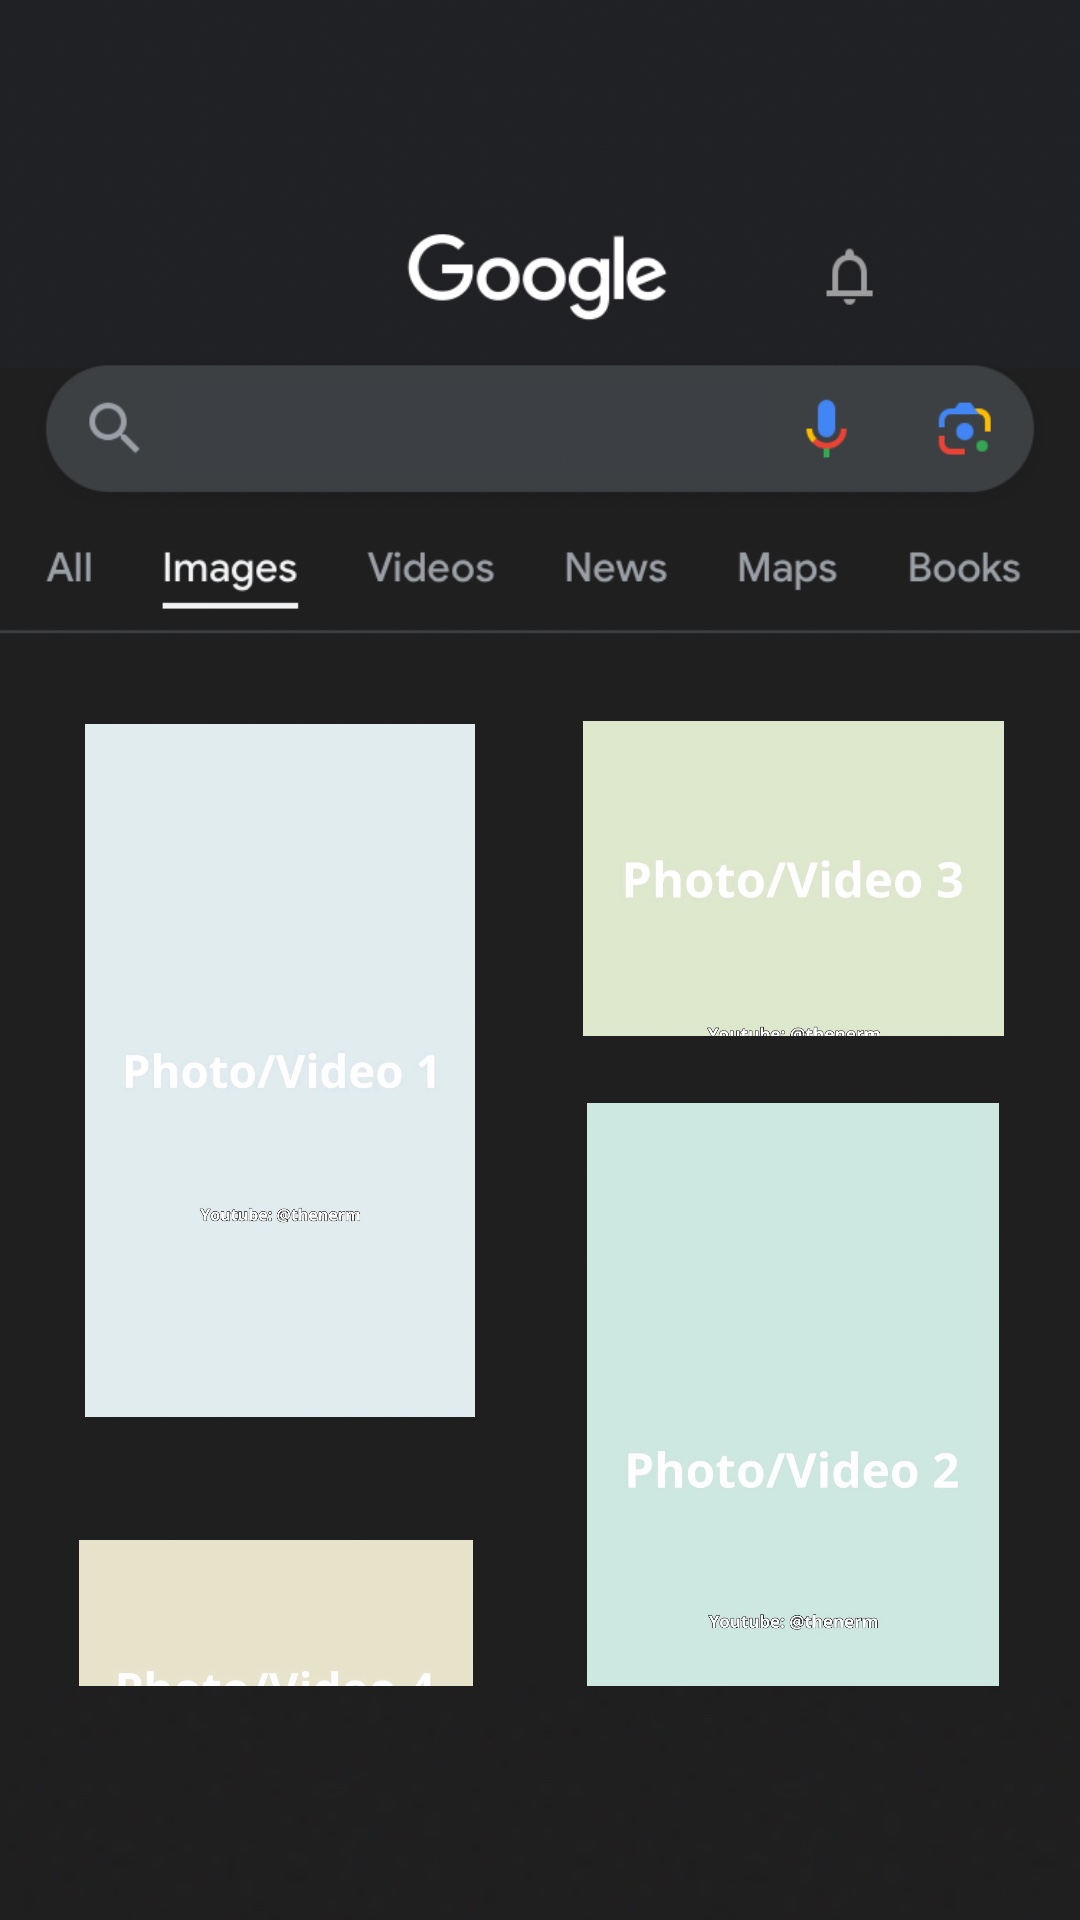The width and height of the screenshot is (1080, 1920).
Task: Click the Google logo
Action: (x=537, y=274)
